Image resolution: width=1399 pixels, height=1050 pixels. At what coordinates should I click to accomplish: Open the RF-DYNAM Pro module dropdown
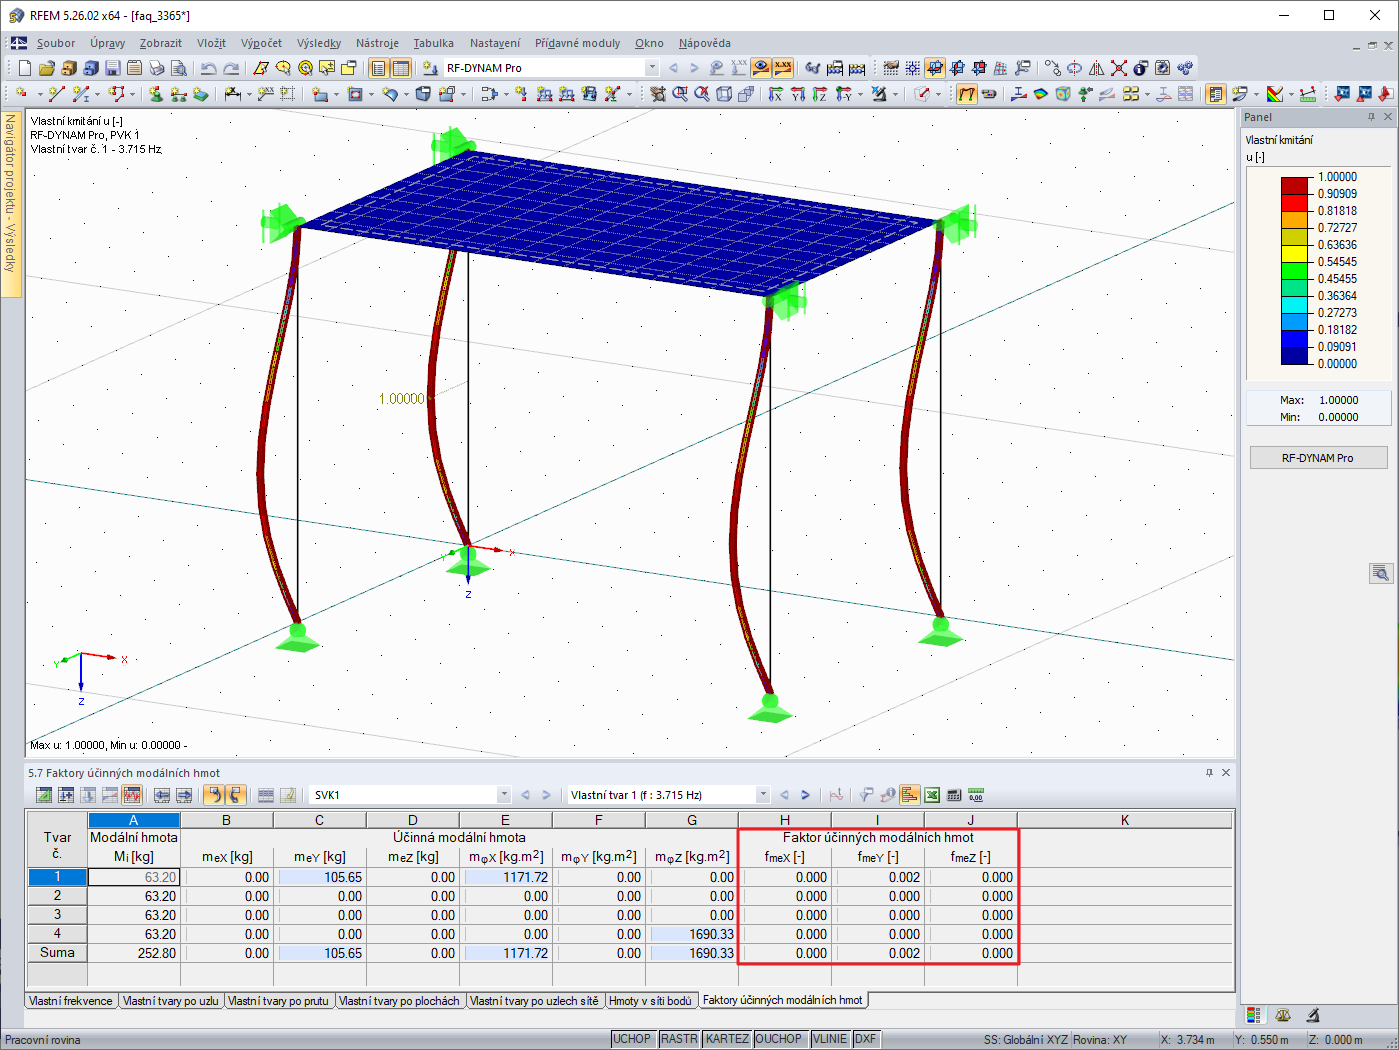(x=652, y=68)
